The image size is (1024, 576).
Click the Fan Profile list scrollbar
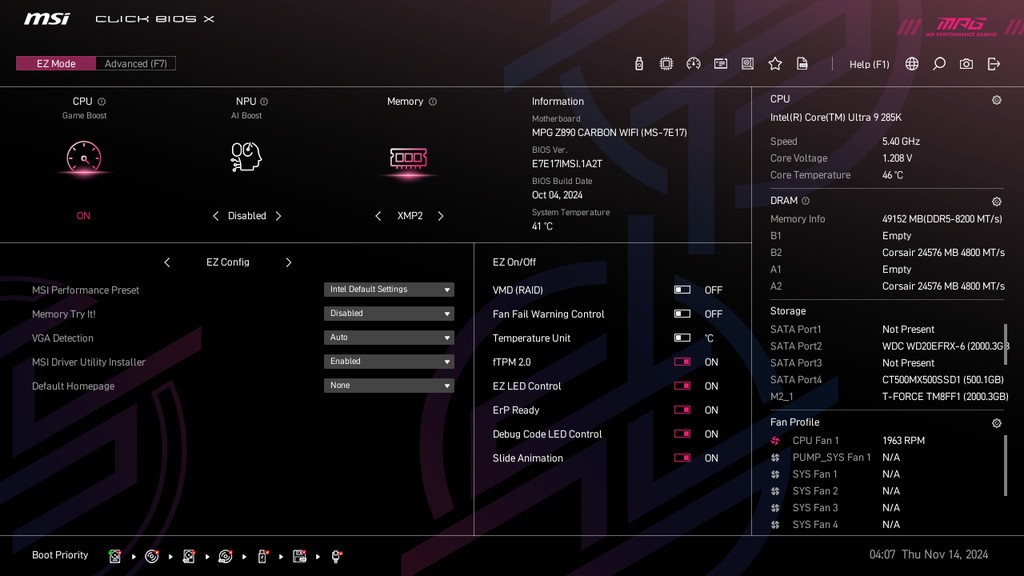coord(1006,466)
